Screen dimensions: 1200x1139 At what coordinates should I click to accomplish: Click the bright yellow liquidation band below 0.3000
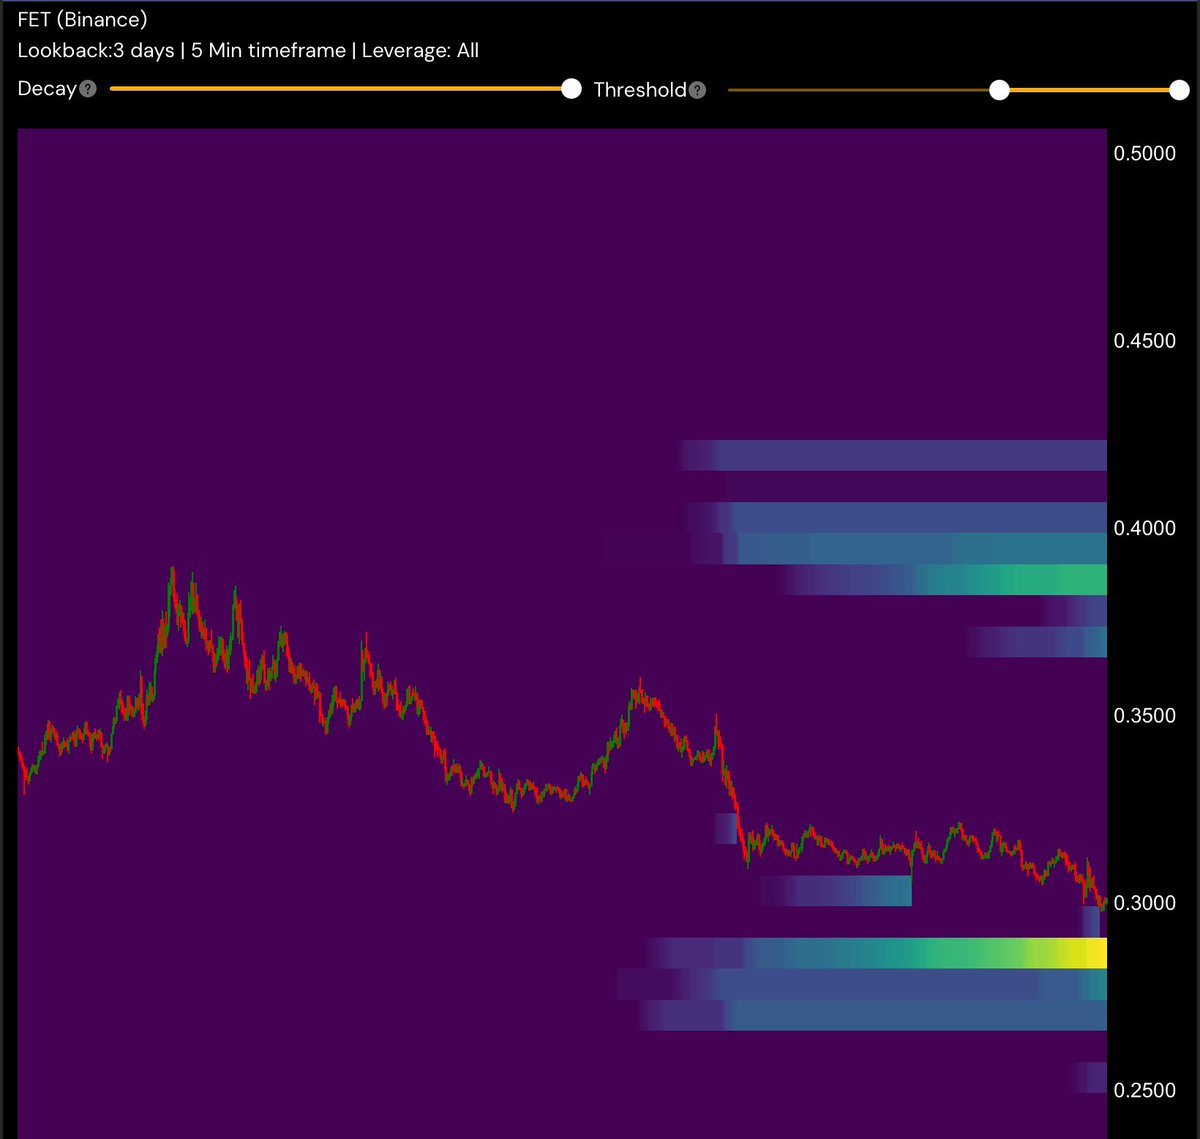[x=877, y=953]
